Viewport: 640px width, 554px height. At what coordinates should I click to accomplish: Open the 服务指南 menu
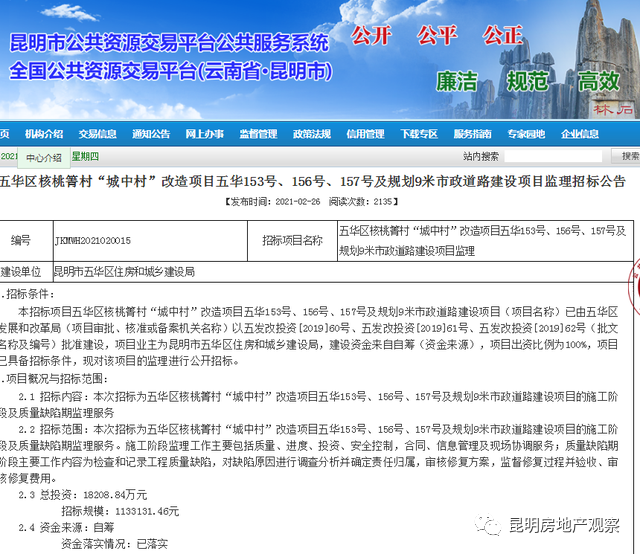(473, 134)
